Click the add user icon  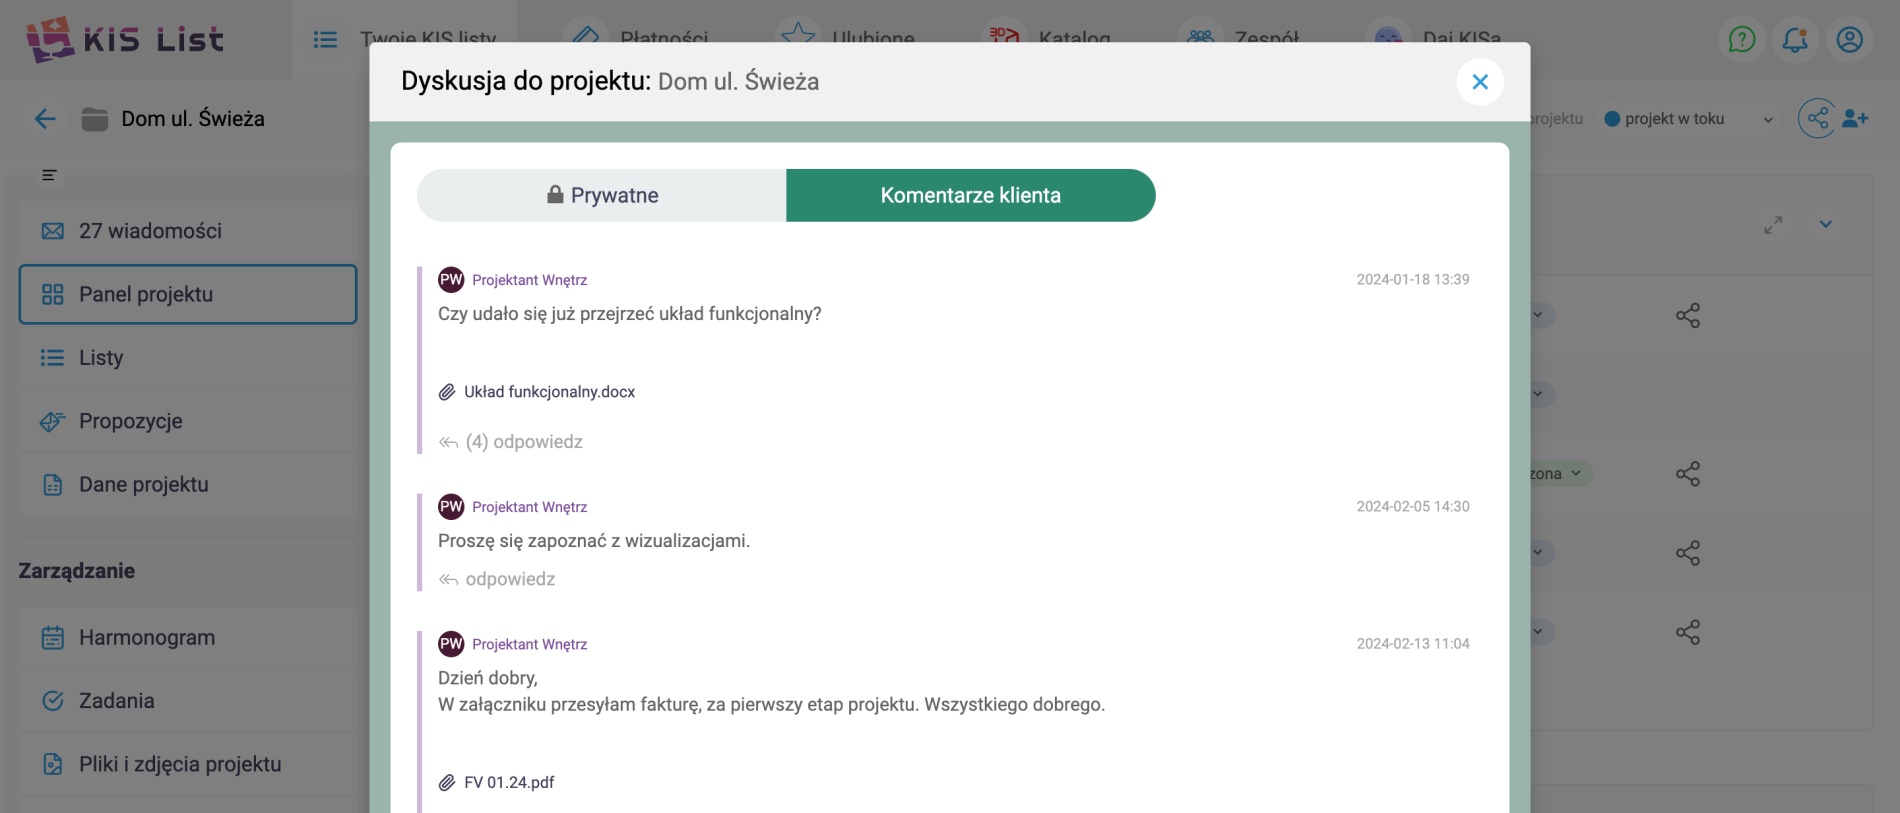[1855, 119]
